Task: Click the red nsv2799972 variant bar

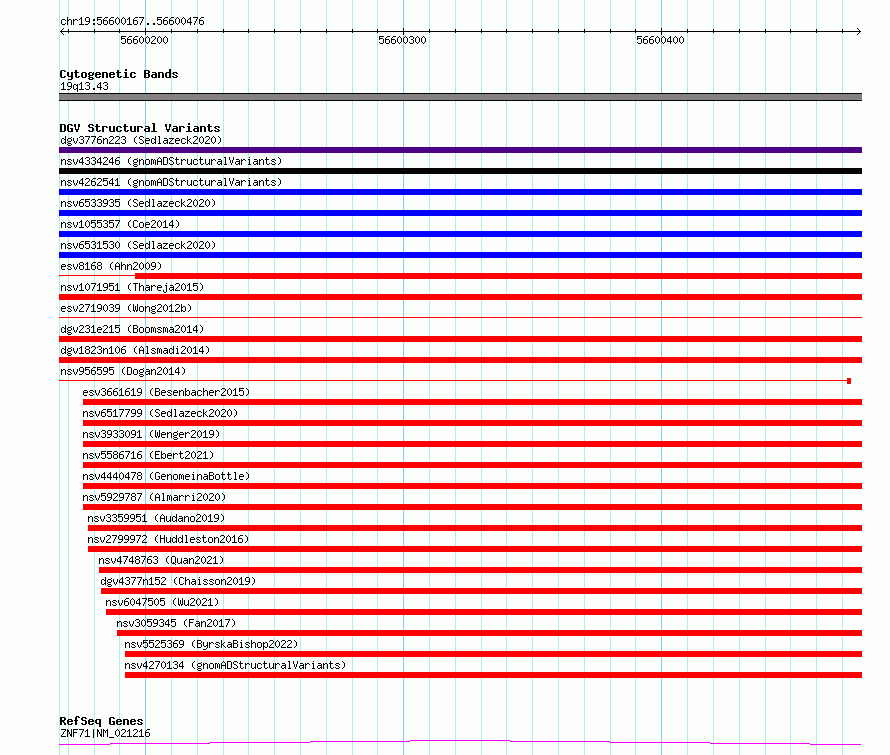Action: pos(475,549)
